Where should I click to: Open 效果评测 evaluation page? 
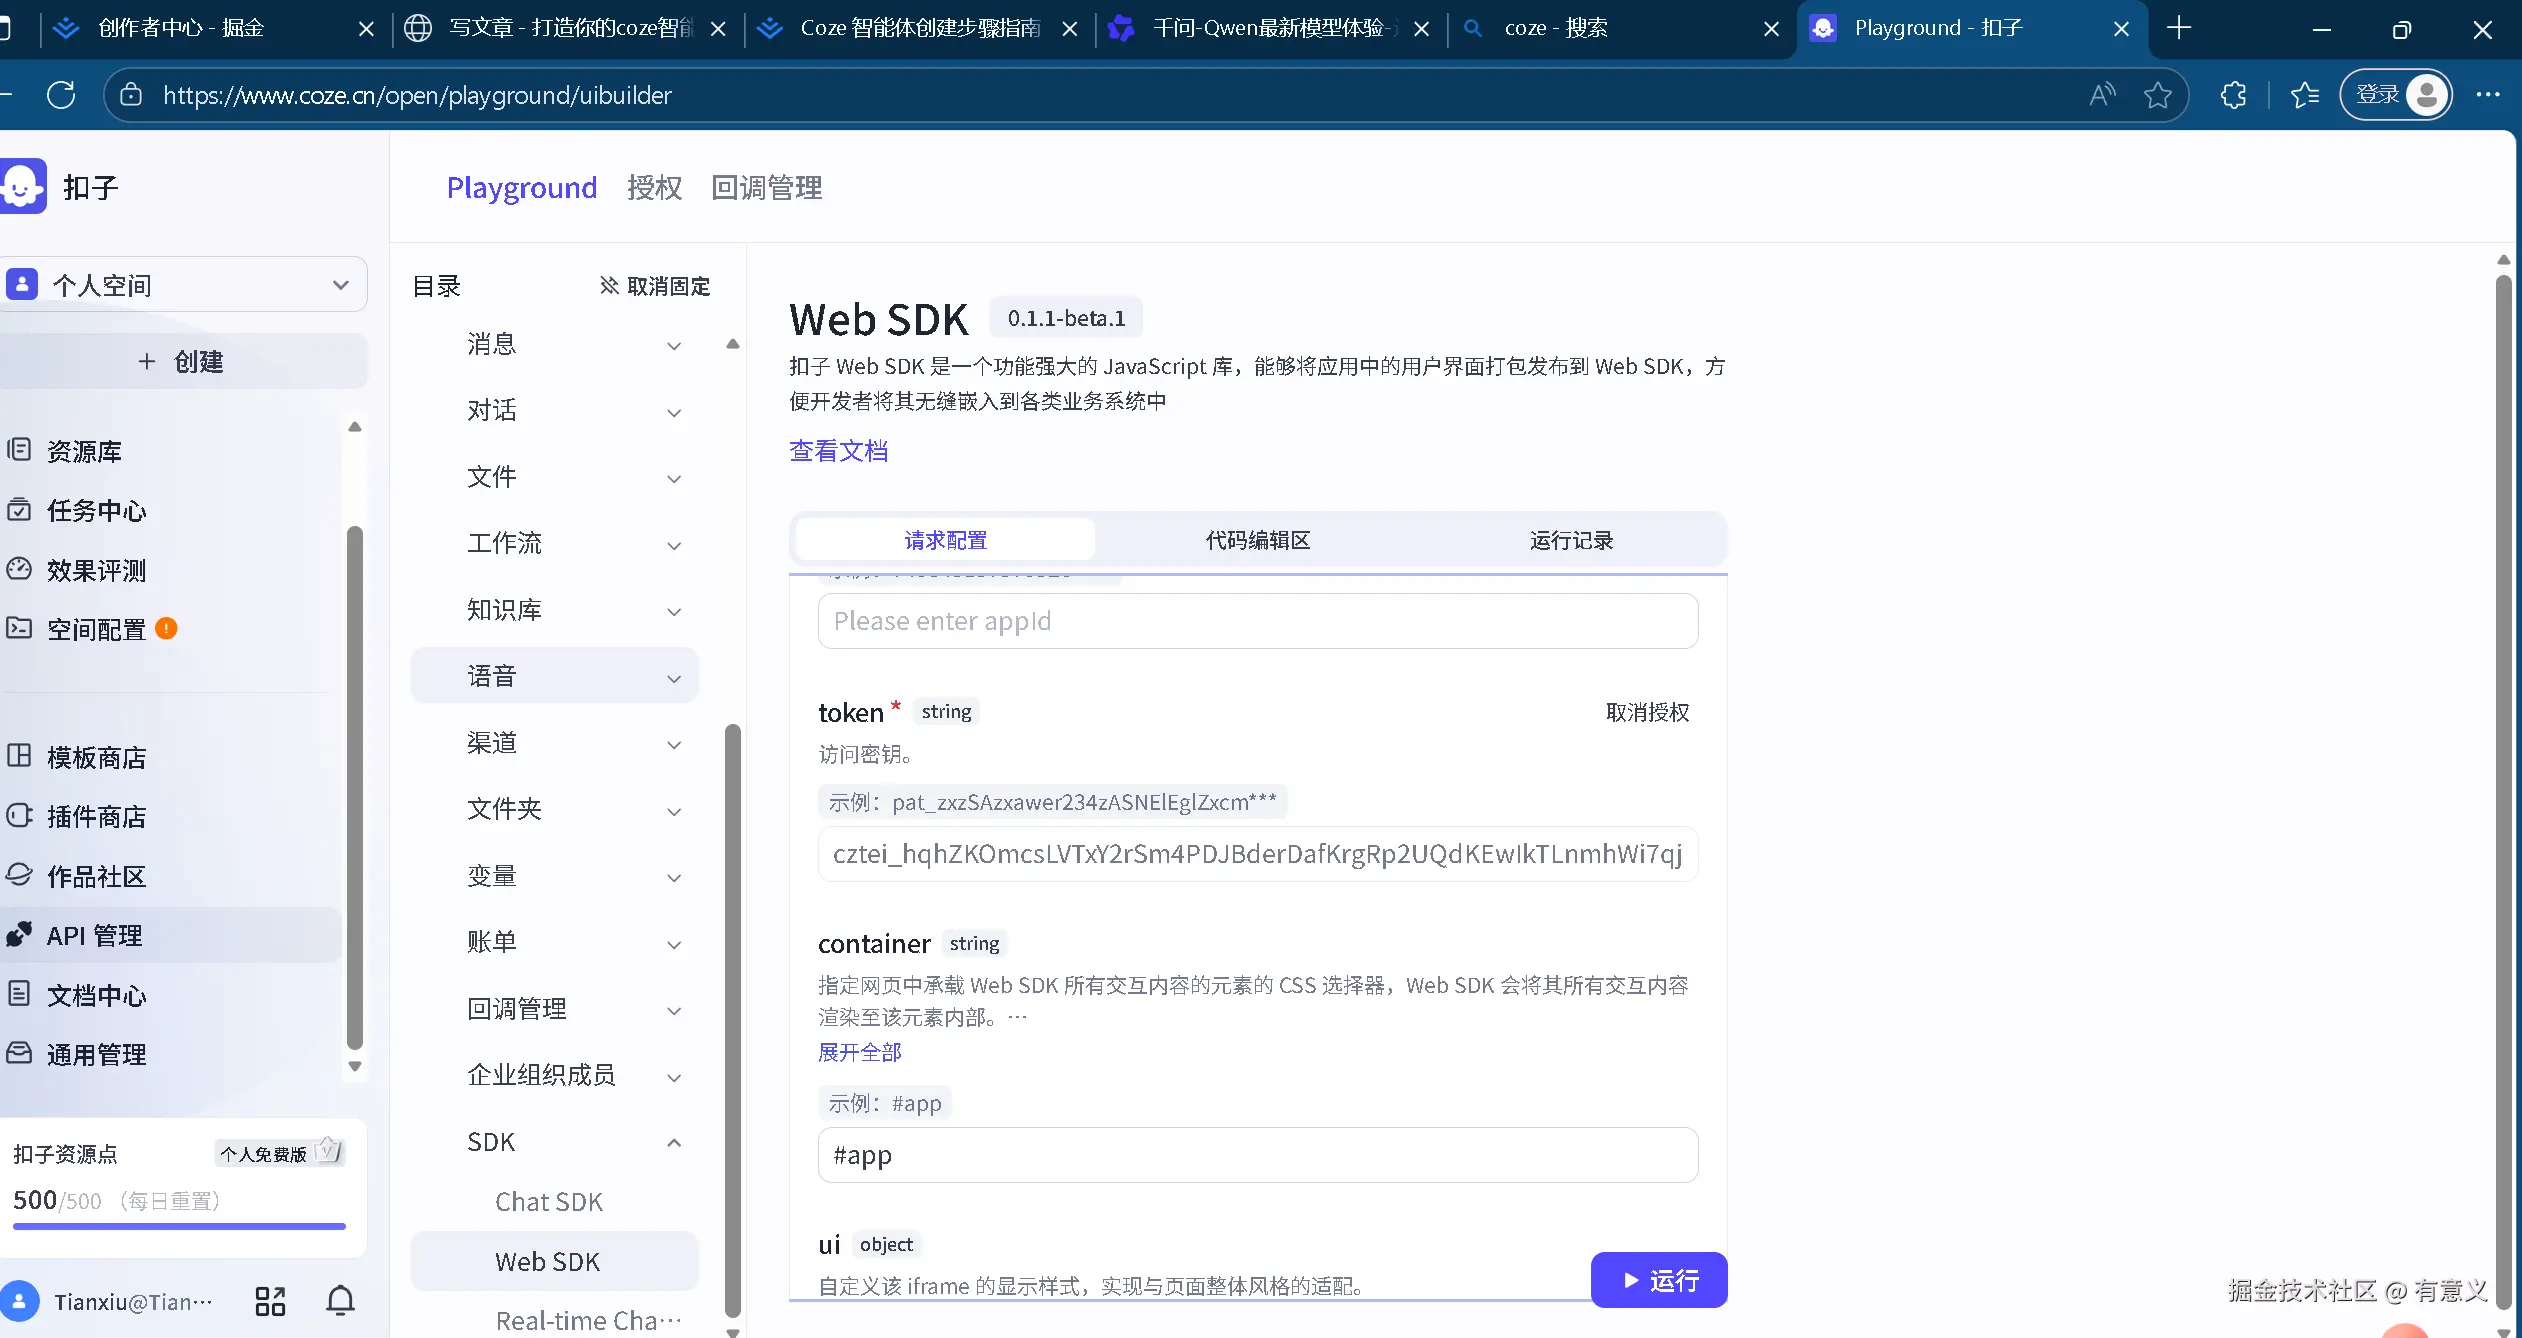(x=96, y=571)
